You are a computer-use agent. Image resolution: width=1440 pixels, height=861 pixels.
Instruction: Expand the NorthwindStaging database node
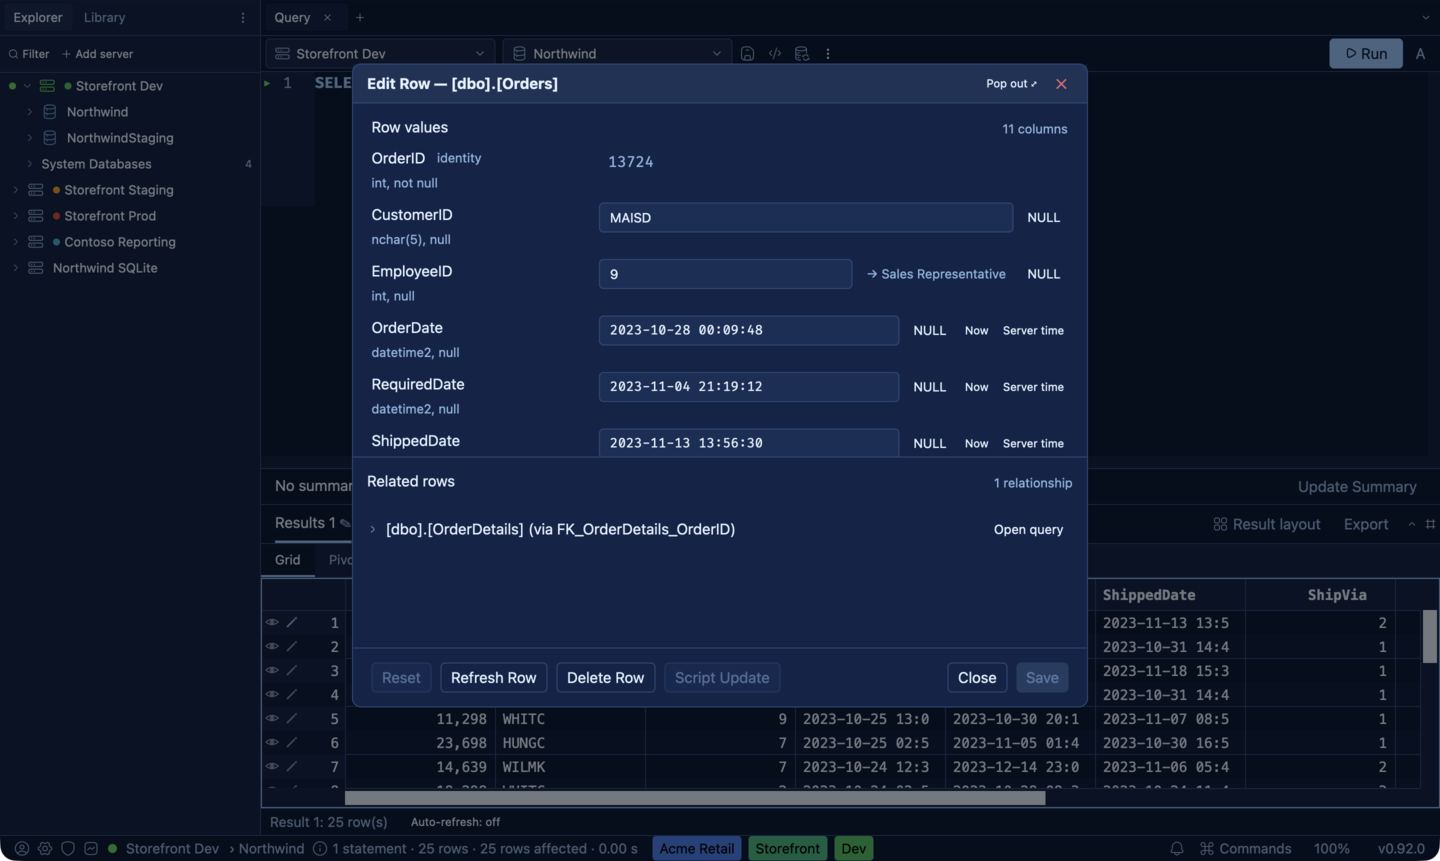tap(29, 138)
